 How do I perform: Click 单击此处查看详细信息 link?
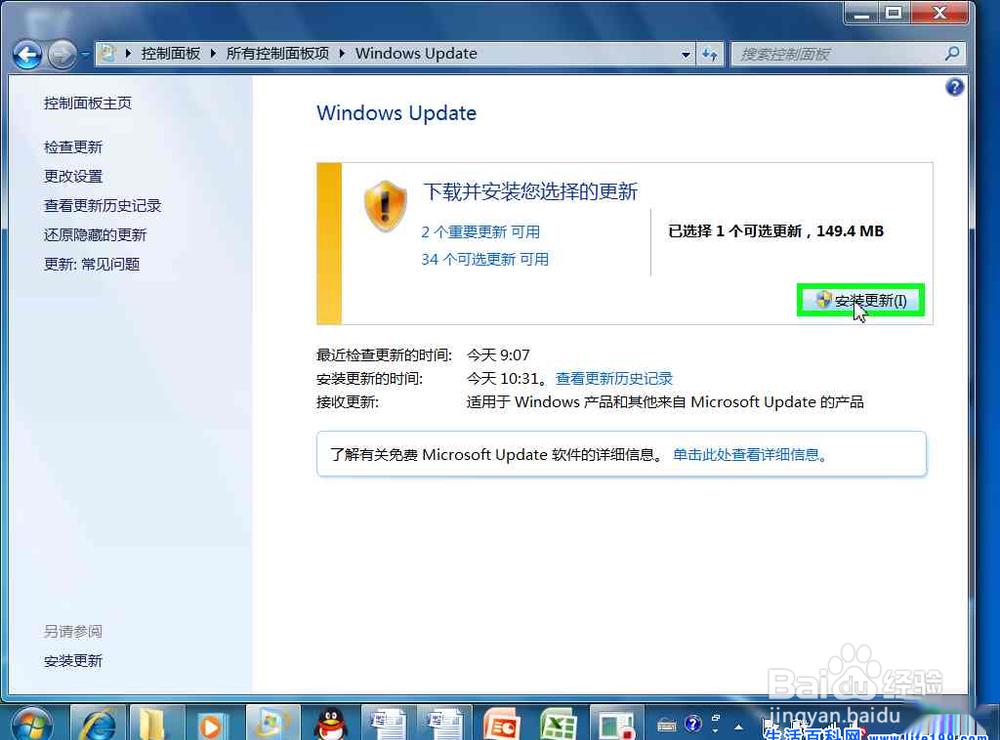coord(749,454)
